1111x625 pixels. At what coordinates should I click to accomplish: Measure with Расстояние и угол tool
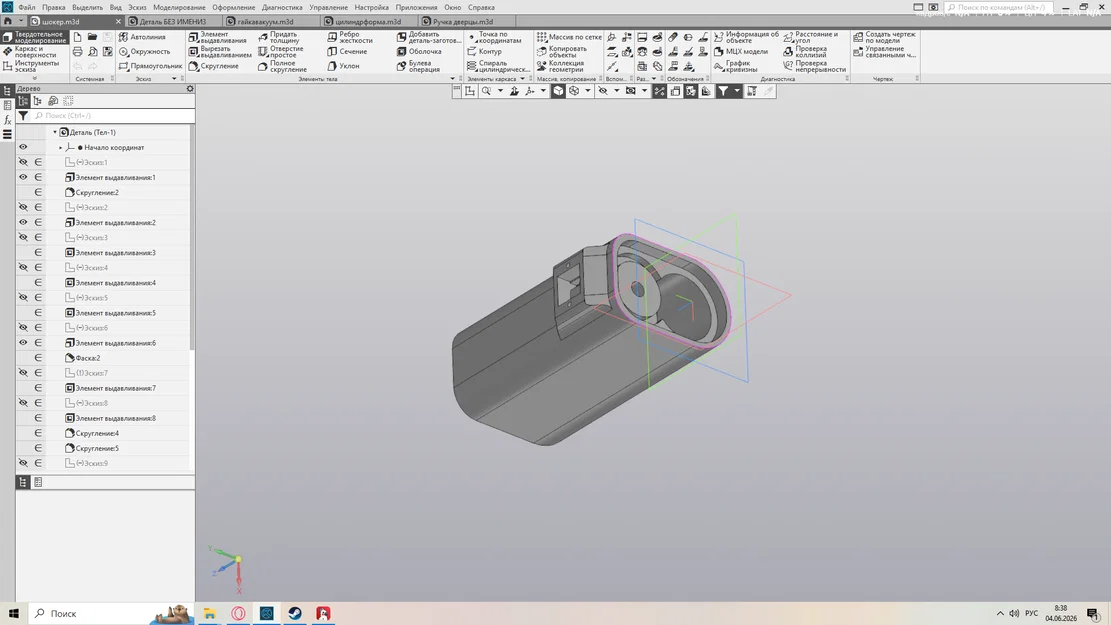coord(811,37)
